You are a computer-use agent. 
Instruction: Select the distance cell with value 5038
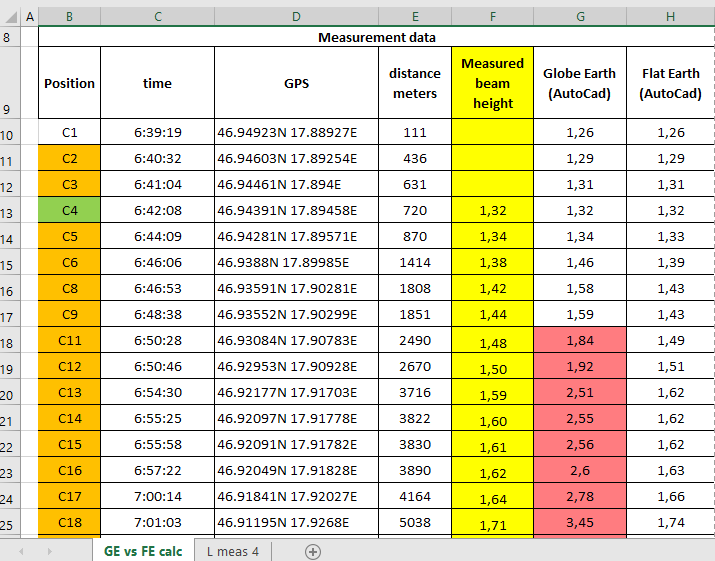[415, 522]
